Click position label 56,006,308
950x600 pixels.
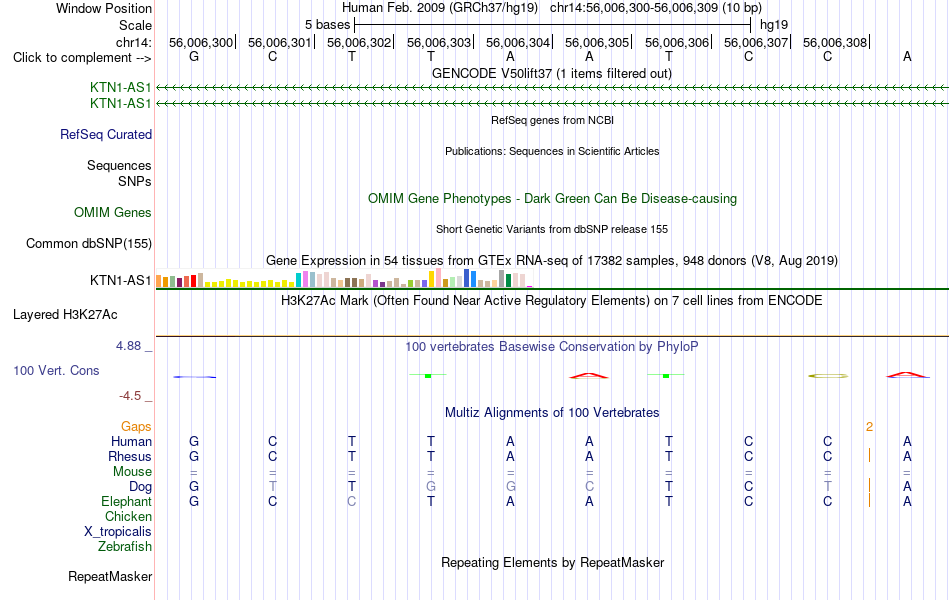(x=834, y=42)
